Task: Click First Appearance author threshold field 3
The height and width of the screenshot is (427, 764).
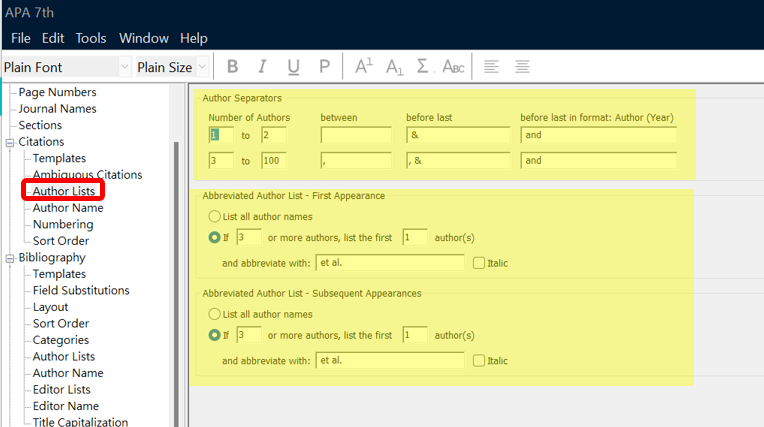Action: tap(249, 237)
